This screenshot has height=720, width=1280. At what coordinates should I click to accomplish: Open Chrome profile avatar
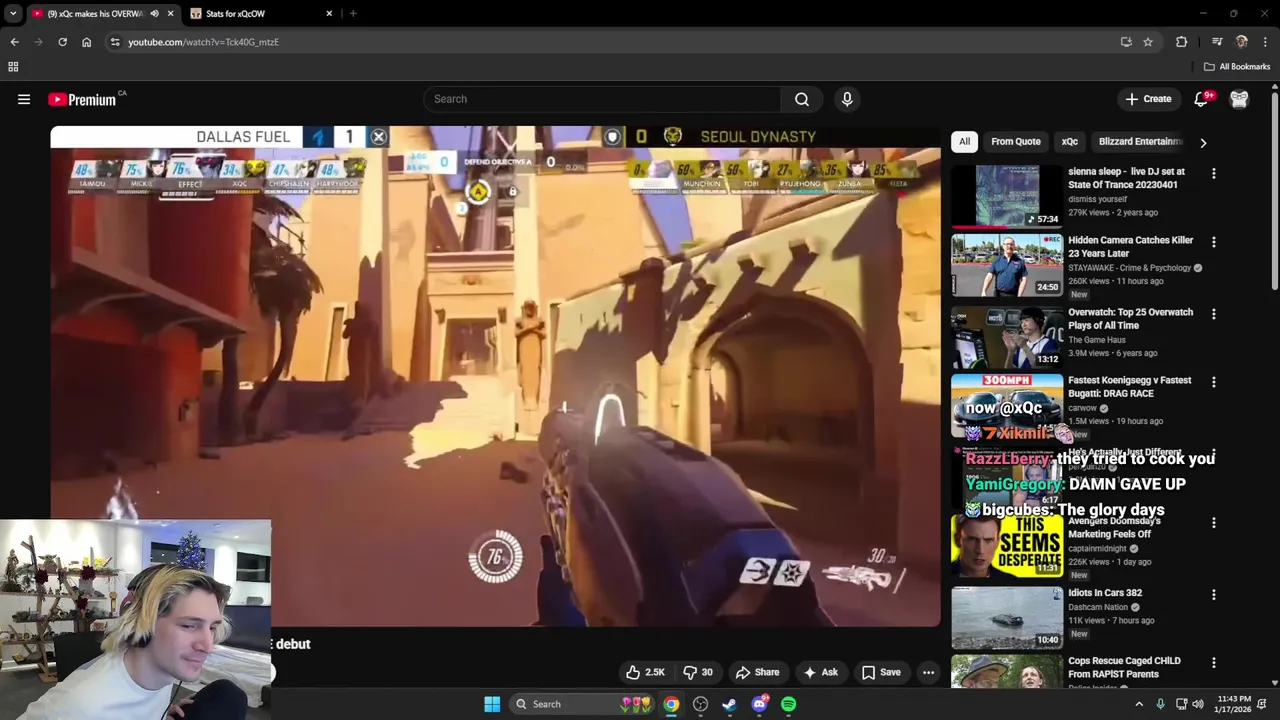point(1241,42)
